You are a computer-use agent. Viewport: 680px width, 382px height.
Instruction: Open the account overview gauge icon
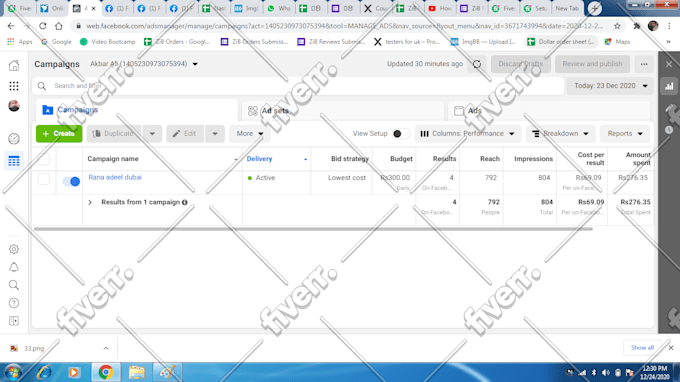point(14,139)
